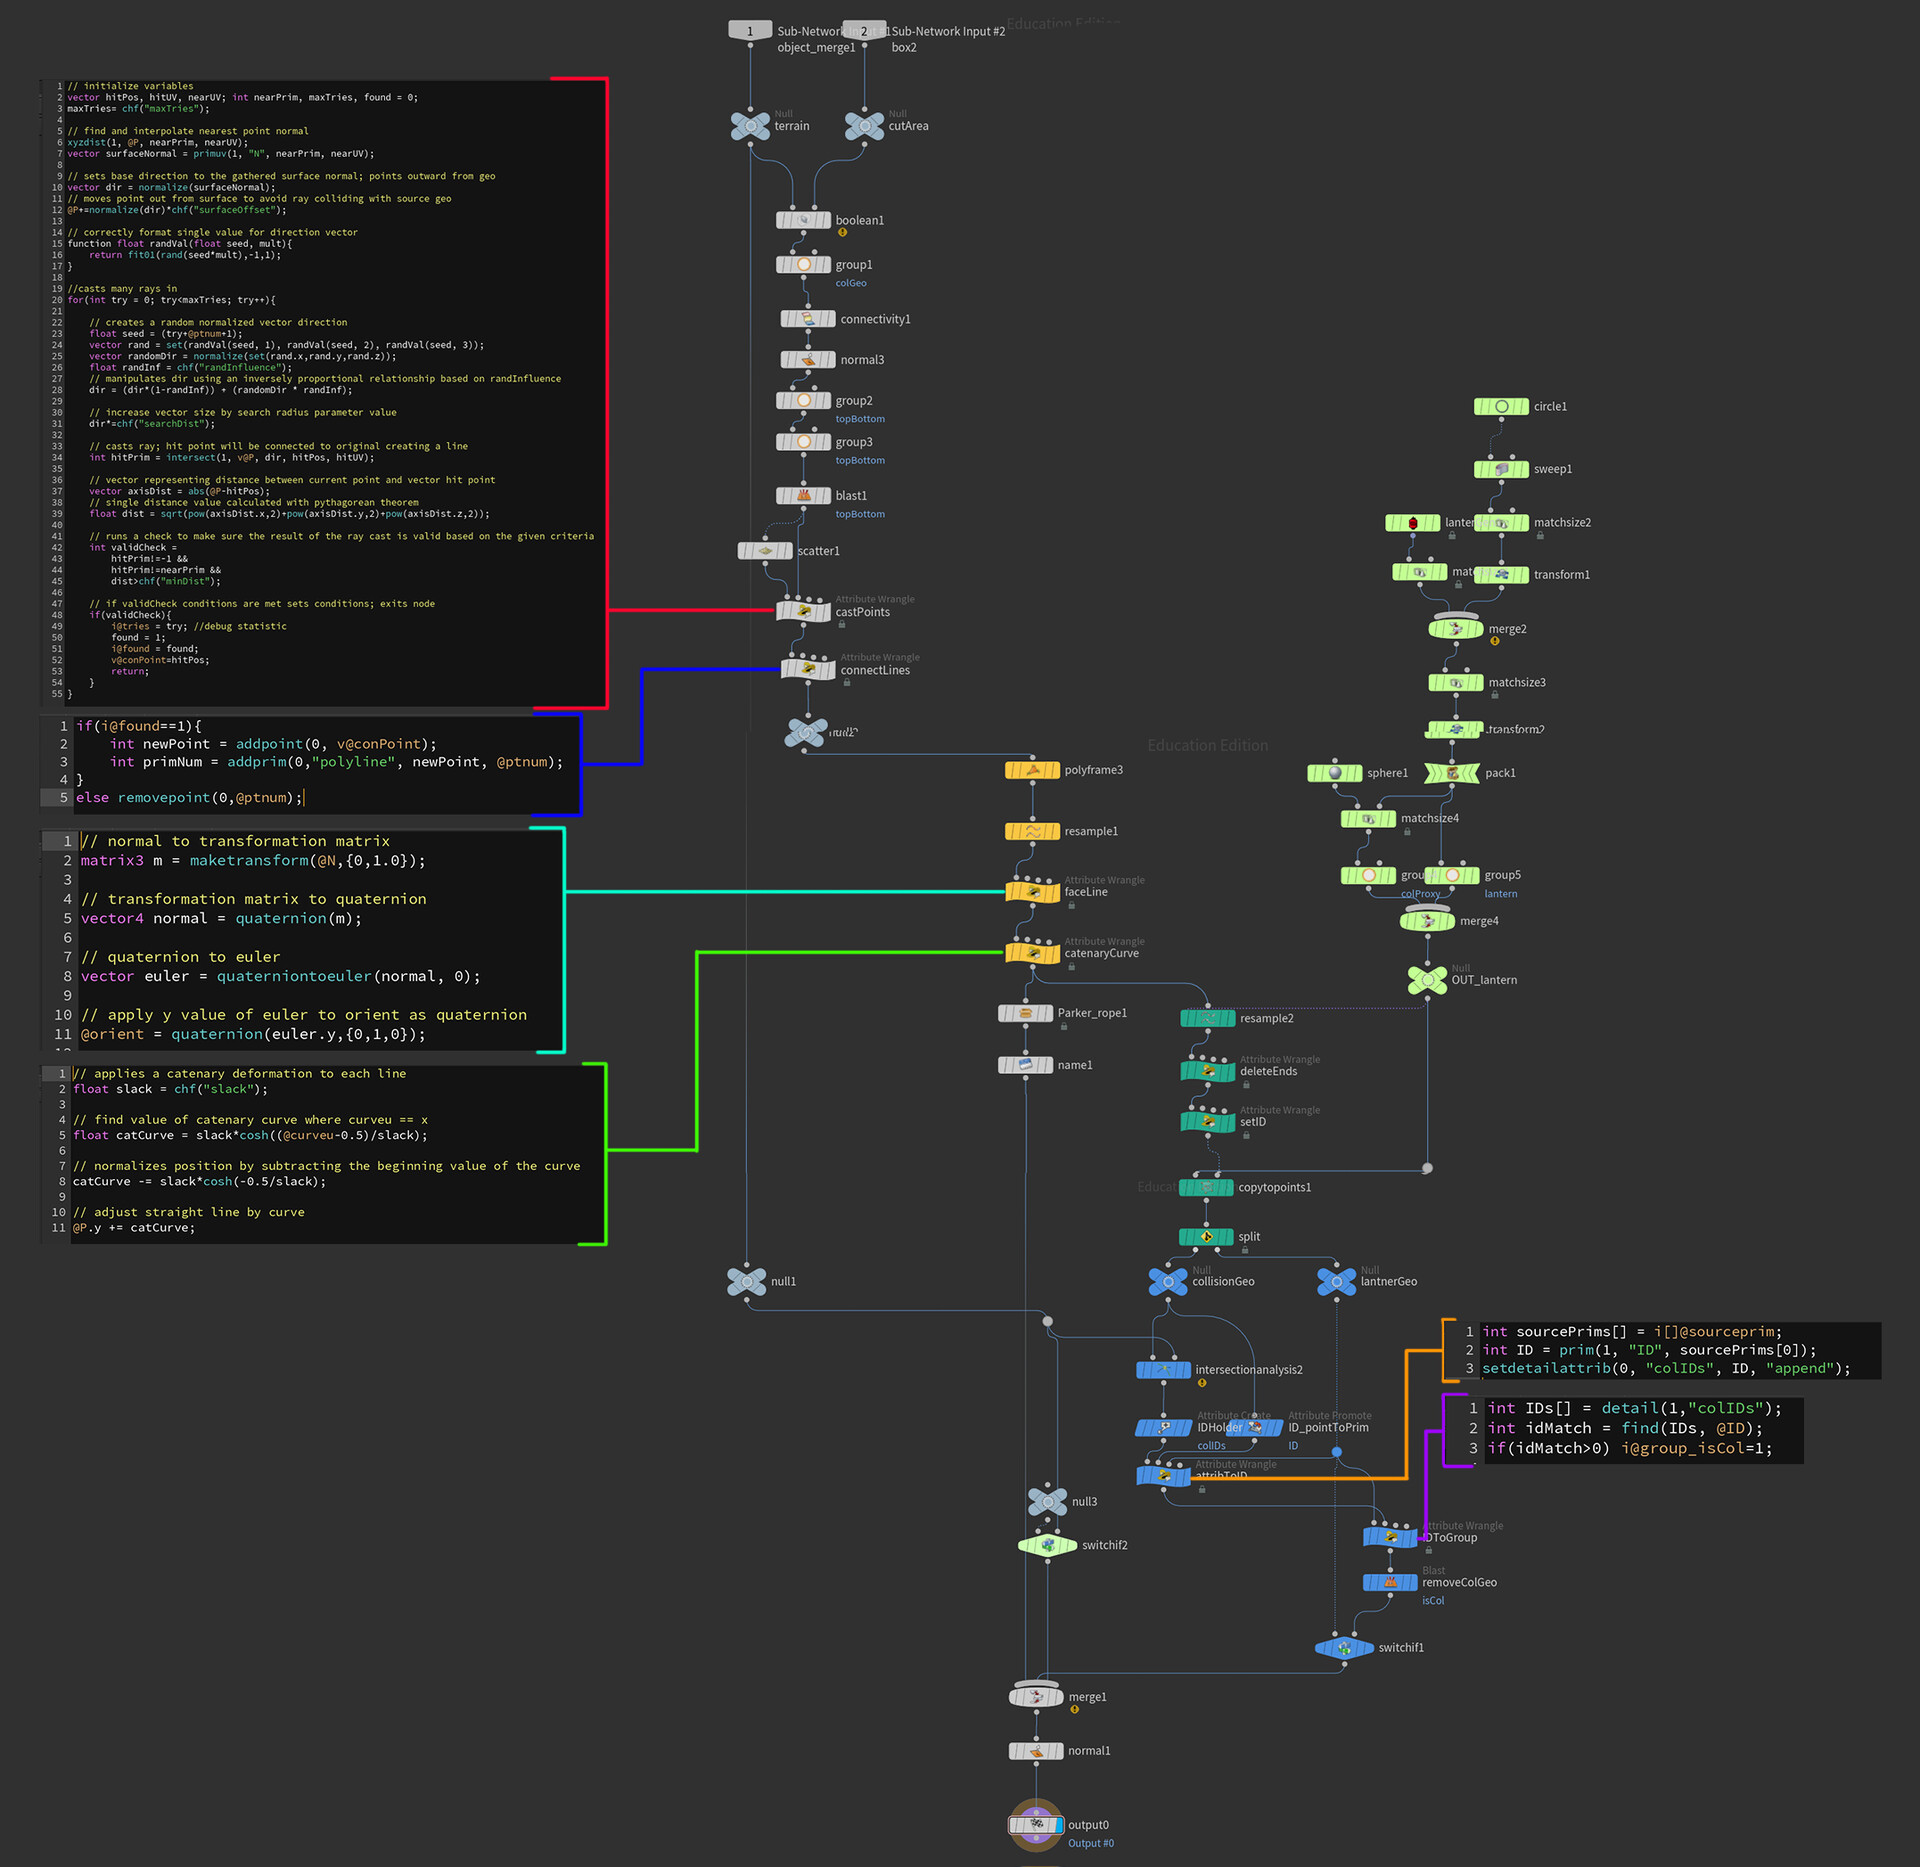The height and width of the screenshot is (1867, 1920).
Task: Select the scatter1 node icon
Action: [x=765, y=551]
